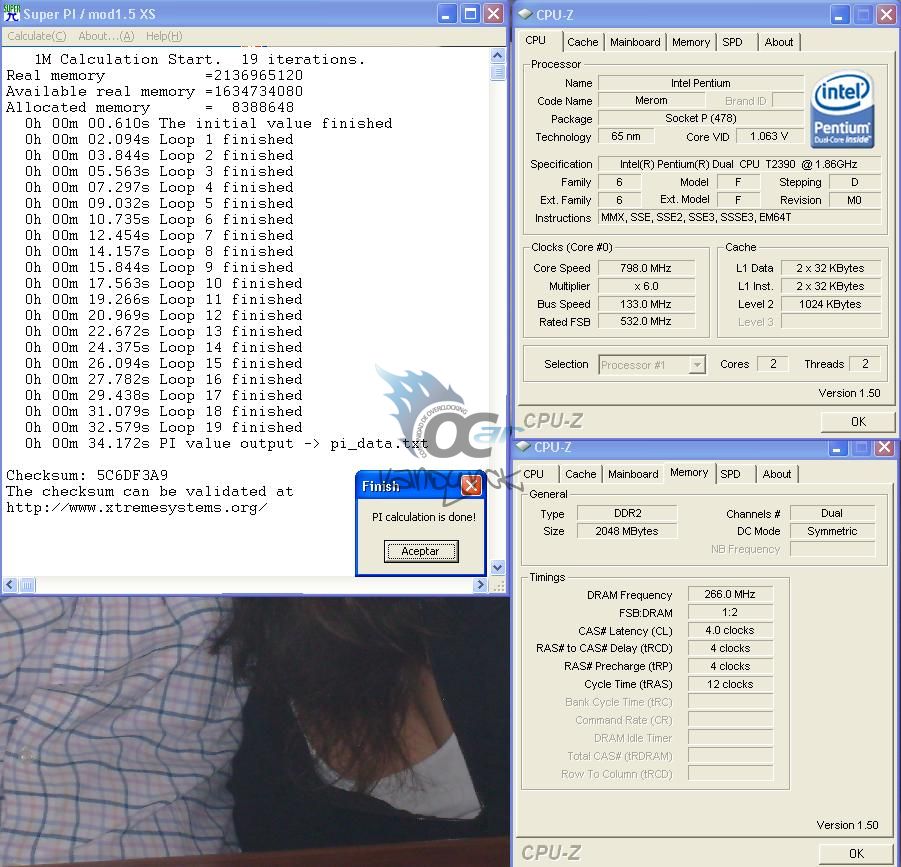Click the Cores count field showing 2
The width and height of the screenshot is (901, 867).
pos(773,364)
